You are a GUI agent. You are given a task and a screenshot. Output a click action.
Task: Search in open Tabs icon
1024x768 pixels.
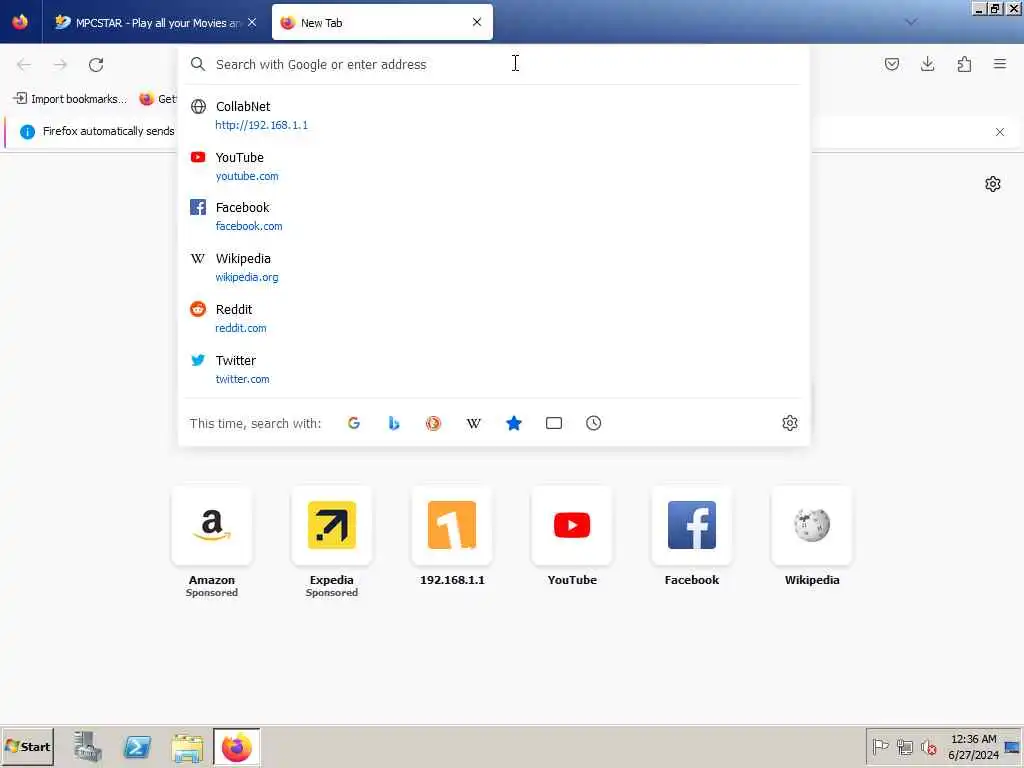coord(554,423)
